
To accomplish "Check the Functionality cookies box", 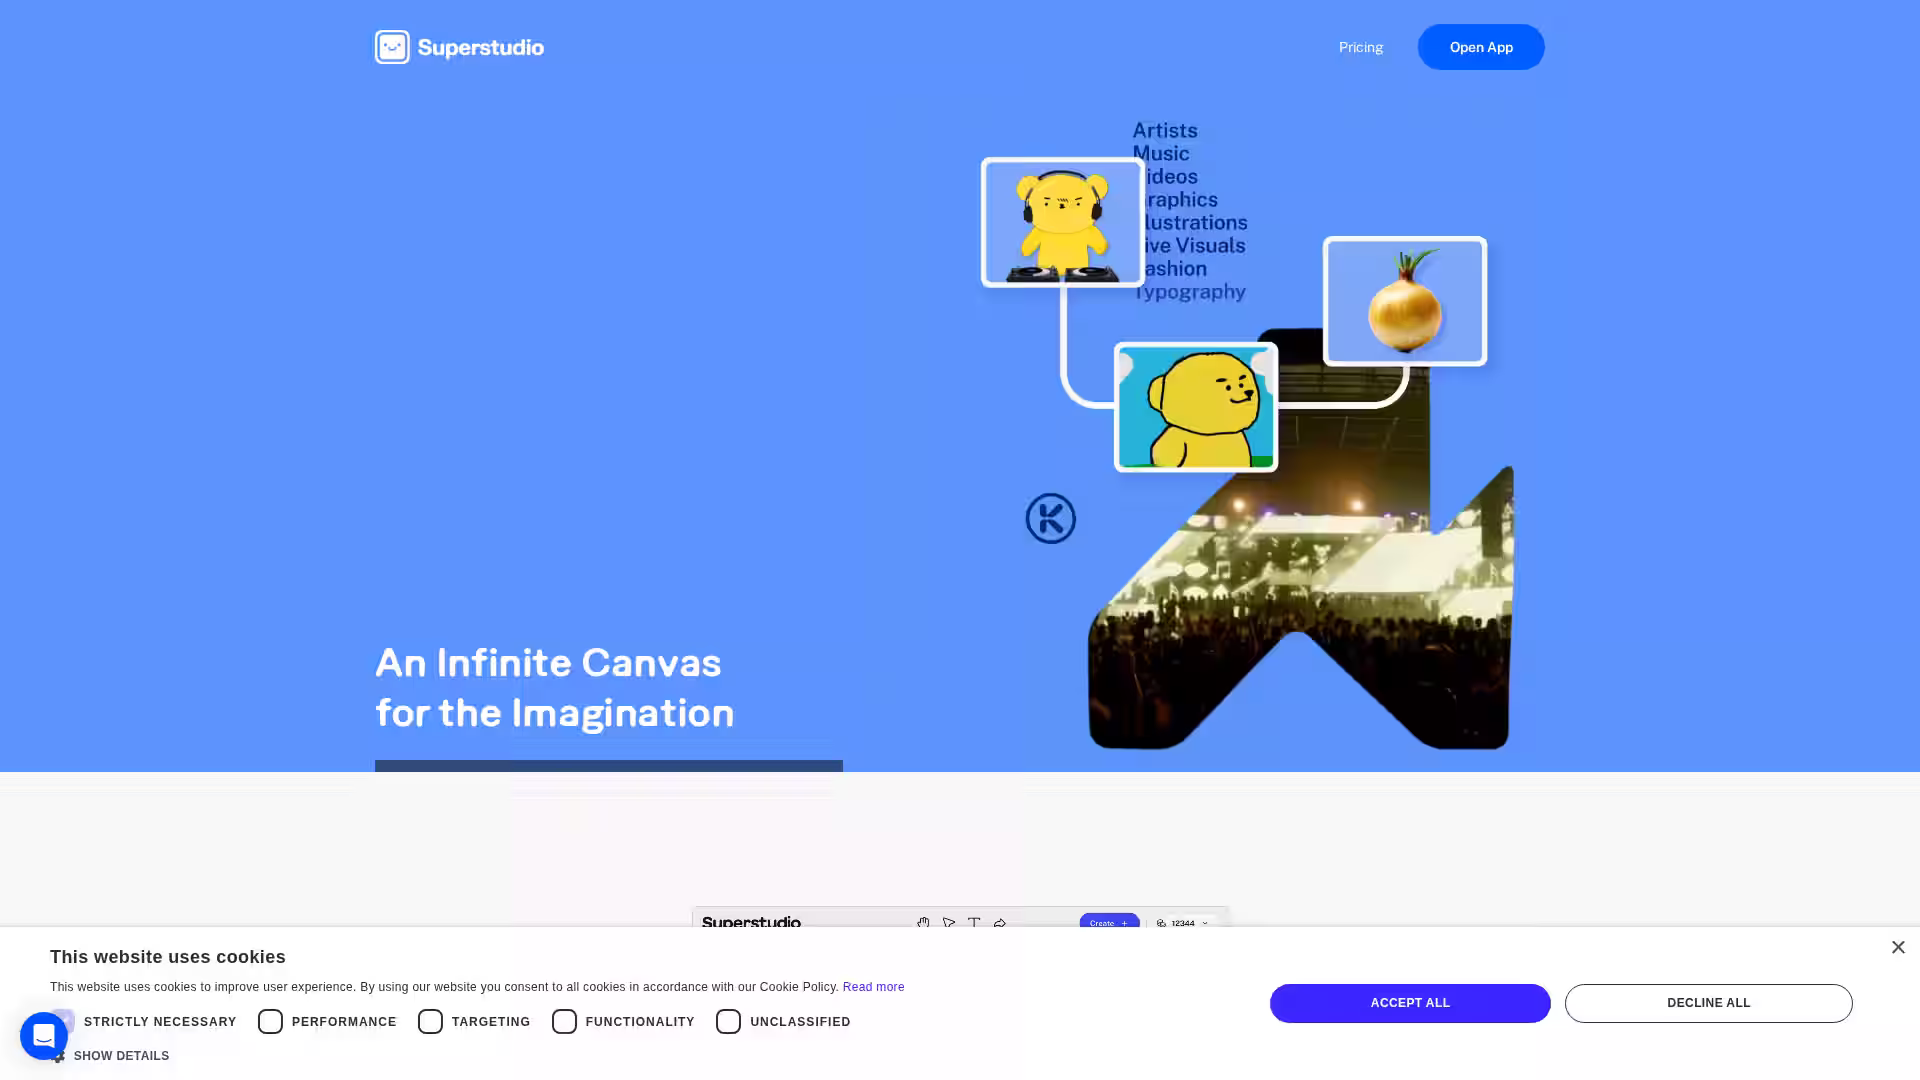I will pyautogui.click(x=564, y=1021).
